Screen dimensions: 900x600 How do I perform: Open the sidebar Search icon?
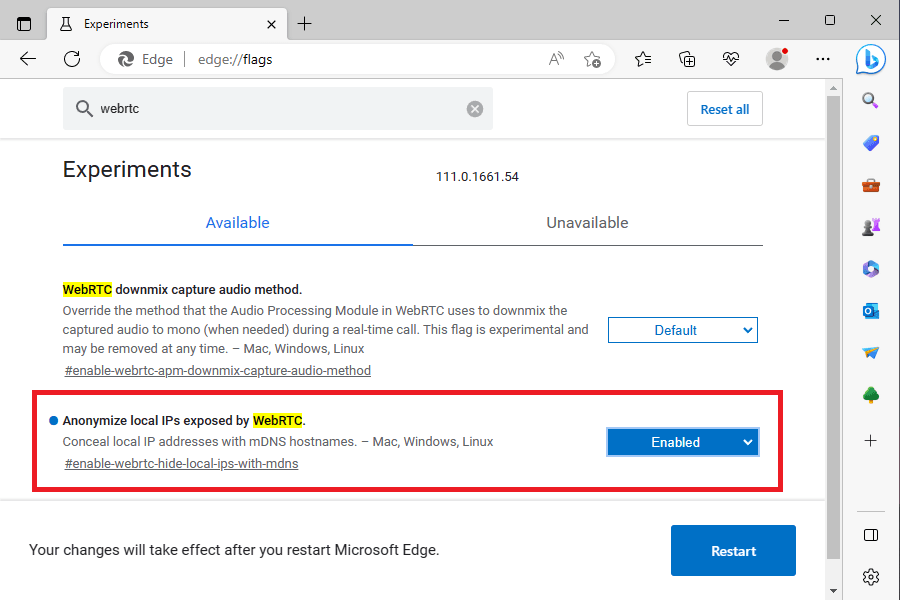pos(871,100)
